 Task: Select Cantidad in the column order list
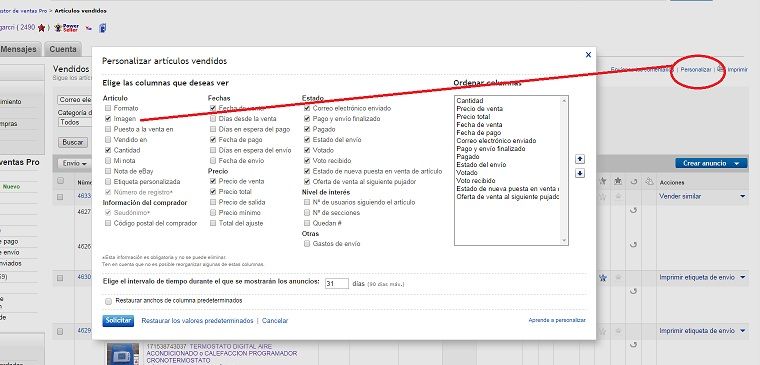[x=470, y=101]
